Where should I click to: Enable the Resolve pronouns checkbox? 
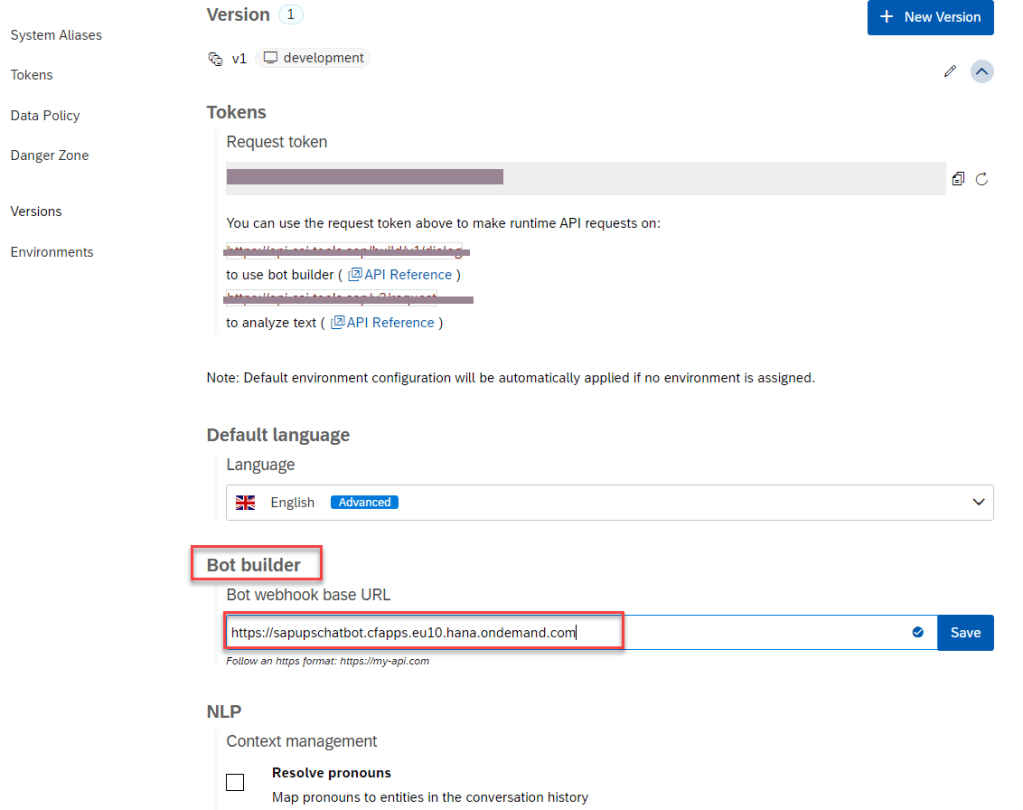coord(235,782)
